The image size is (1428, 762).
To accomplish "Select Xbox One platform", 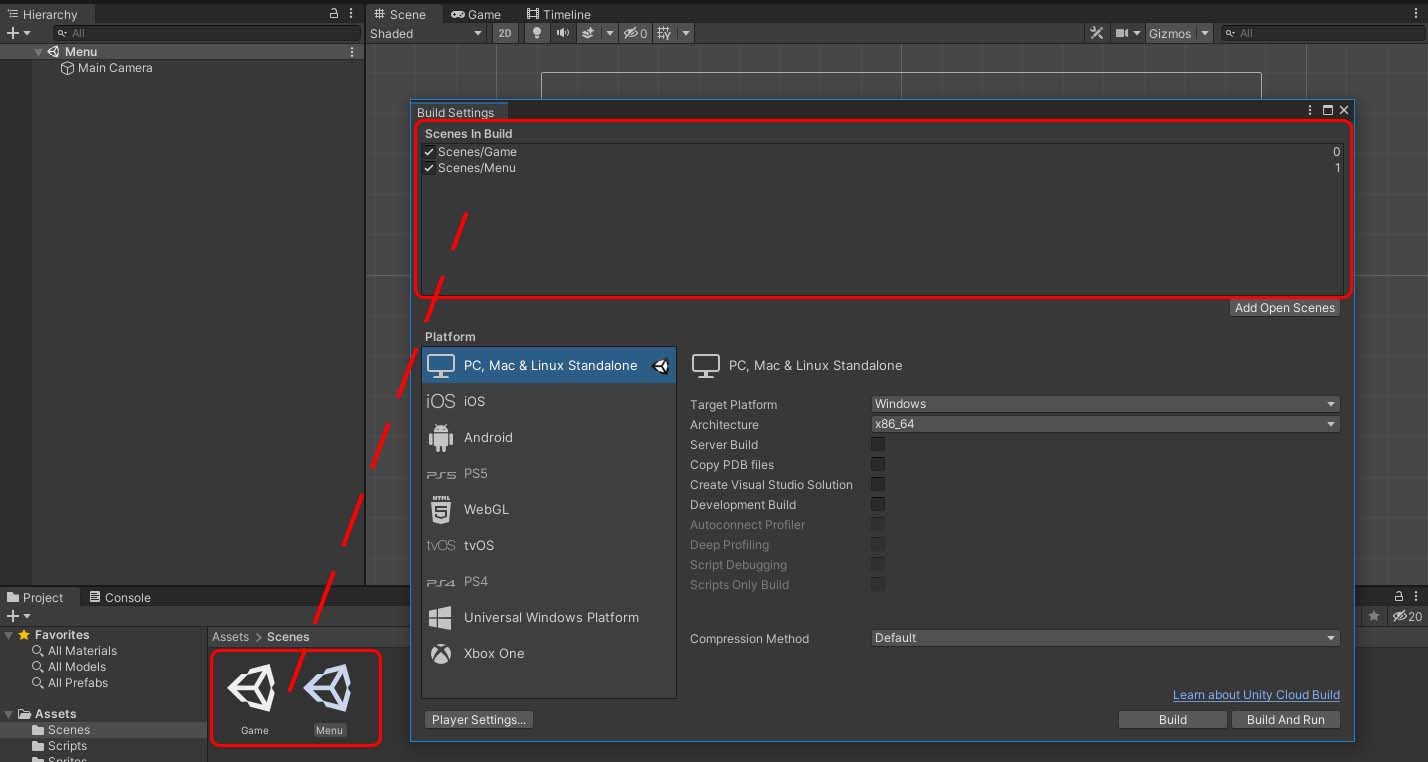I will pos(549,653).
